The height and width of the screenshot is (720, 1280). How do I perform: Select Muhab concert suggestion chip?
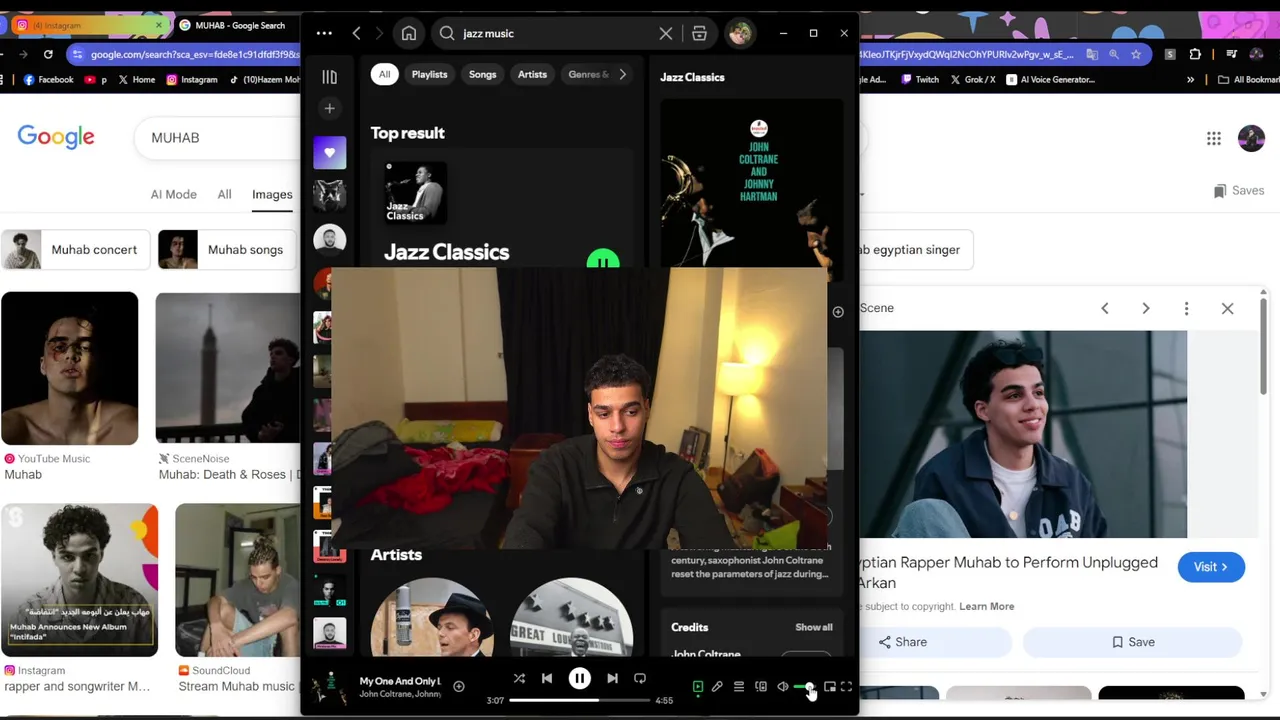pos(76,250)
